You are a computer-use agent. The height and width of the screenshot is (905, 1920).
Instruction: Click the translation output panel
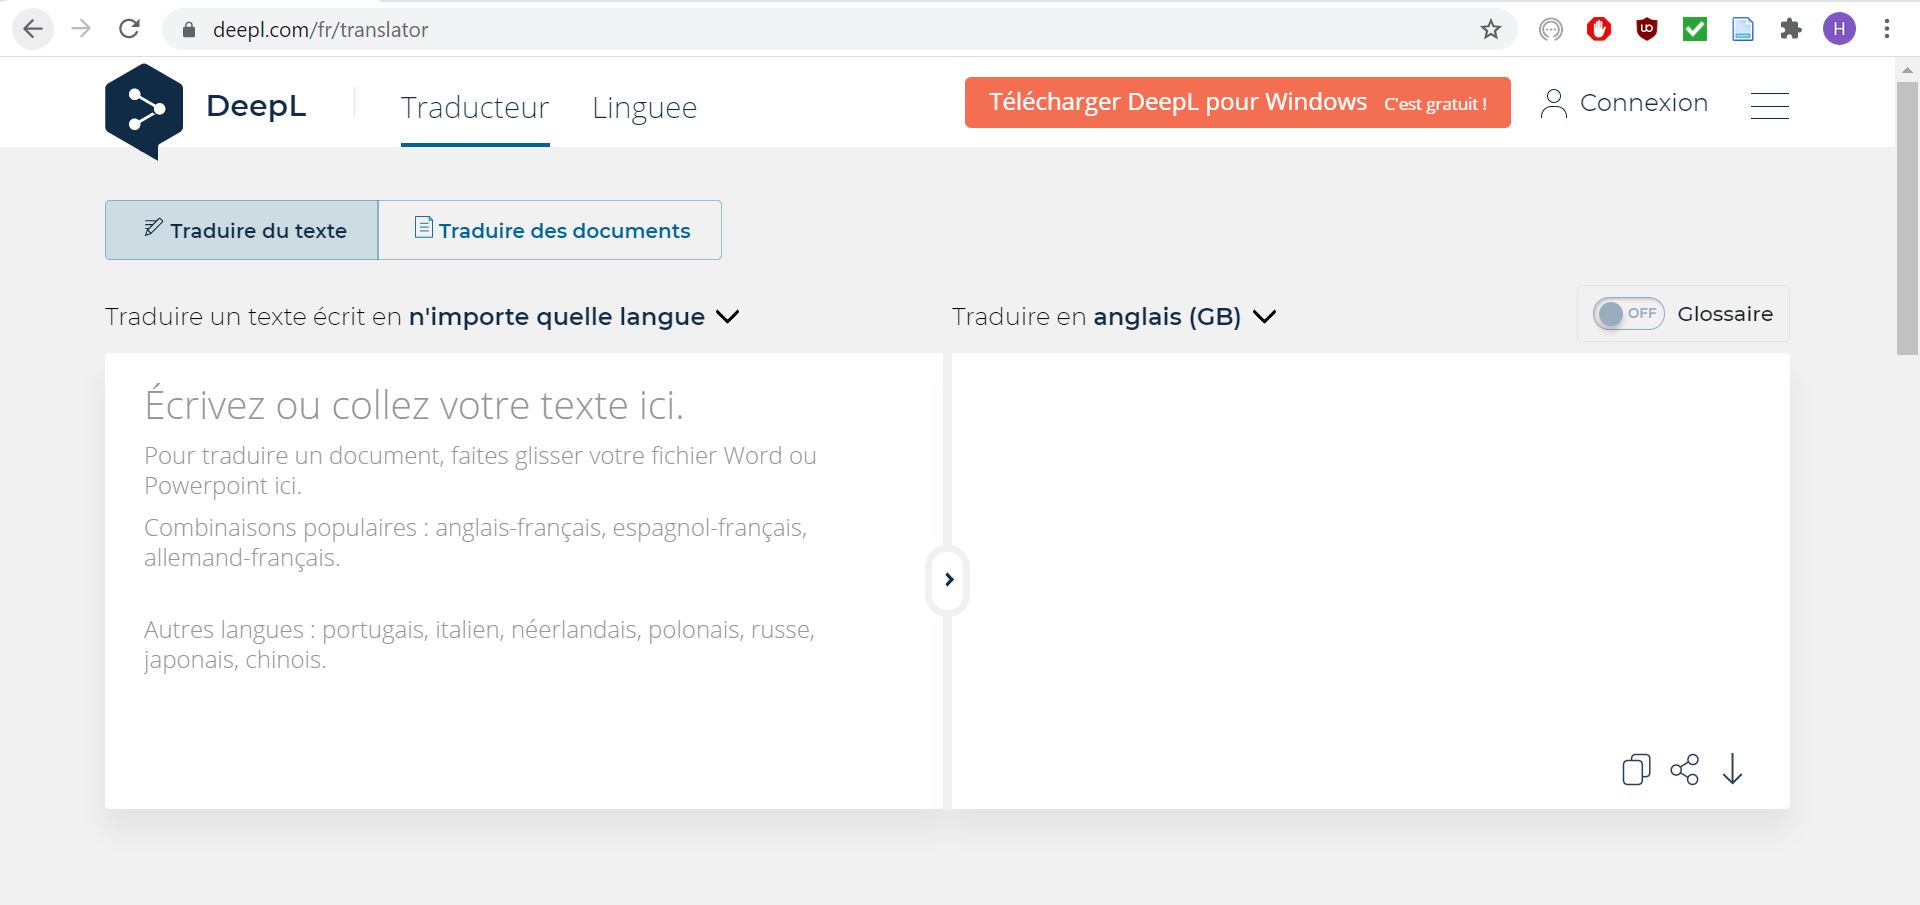click(x=1370, y=580)
